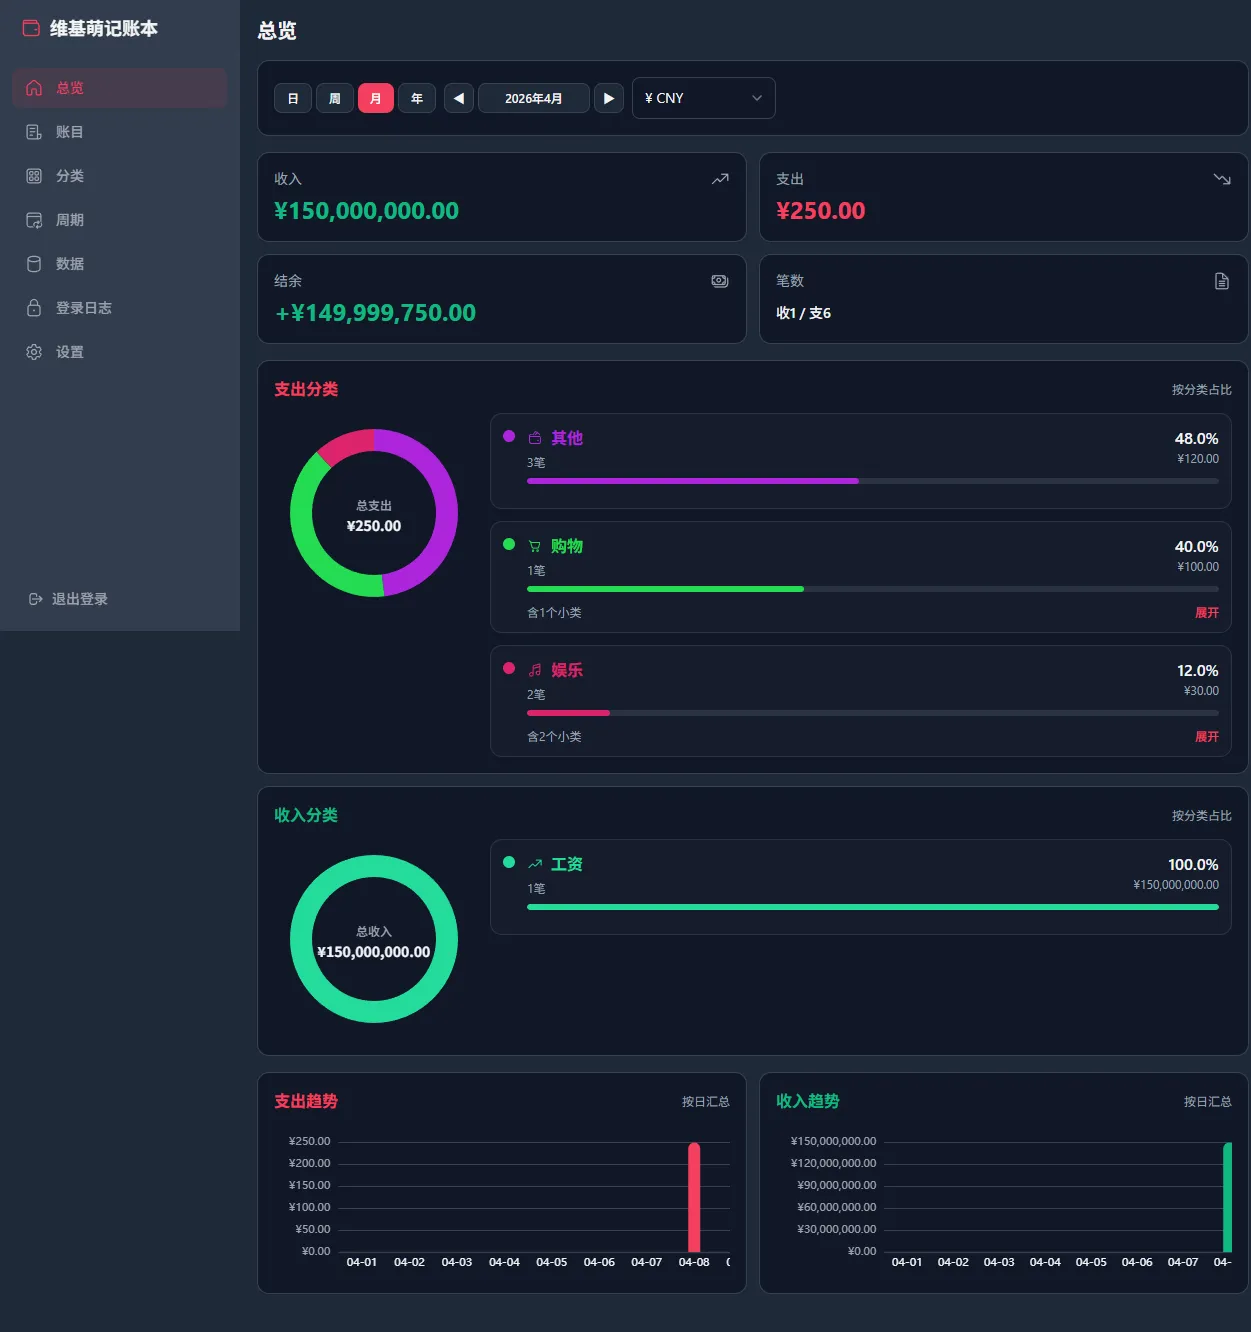Open 账目 in the sidebar
This screenshot has width=1251, height=1332.
(x=69, y=132)
